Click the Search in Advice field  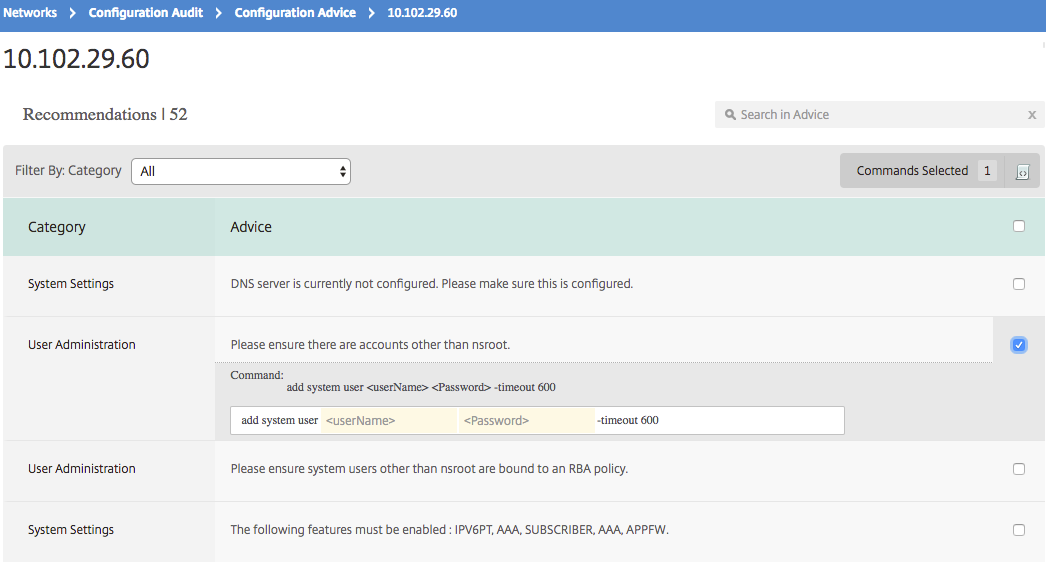(879, 115)
